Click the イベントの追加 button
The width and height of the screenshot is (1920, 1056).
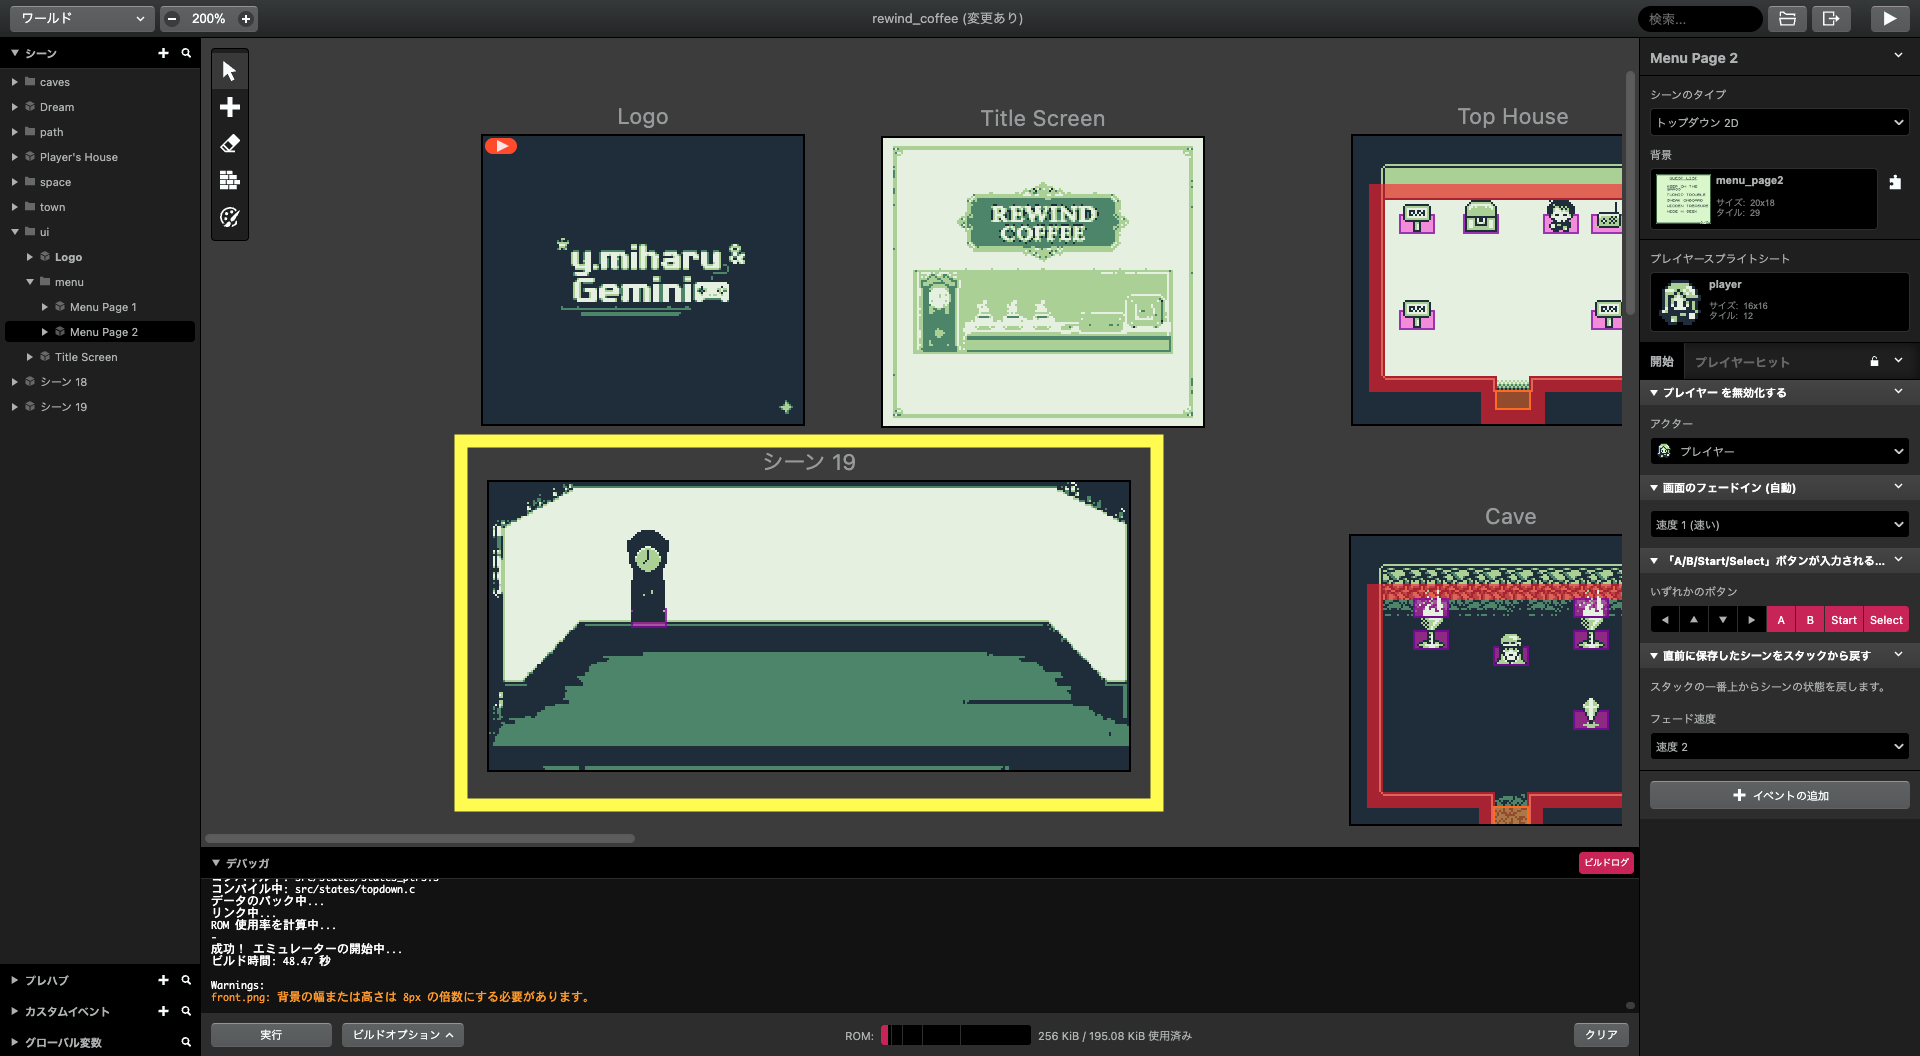[1779, 795]
